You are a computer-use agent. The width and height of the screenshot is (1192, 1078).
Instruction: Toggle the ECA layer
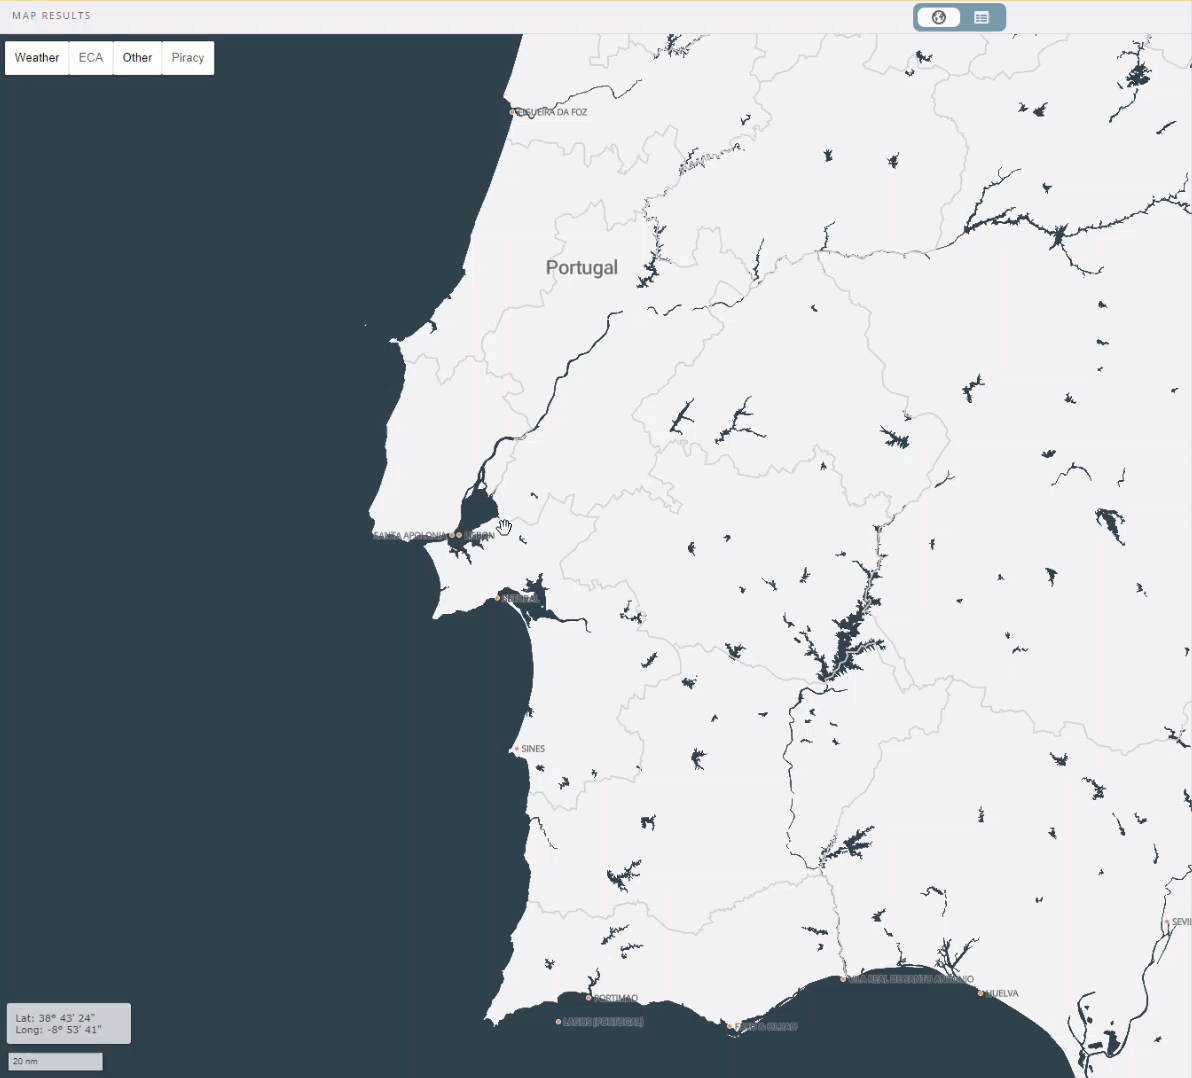click(90, 57)
